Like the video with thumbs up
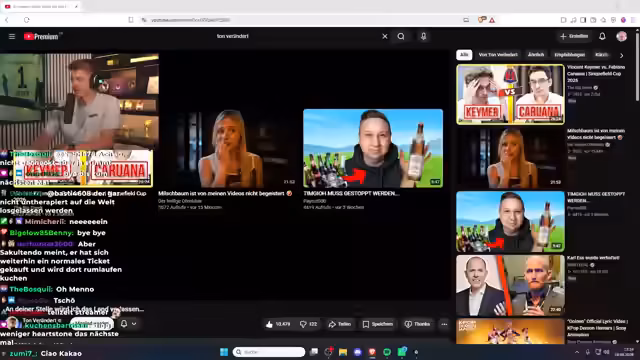Screen dimensions: 640x360 (x=278, y=324)
